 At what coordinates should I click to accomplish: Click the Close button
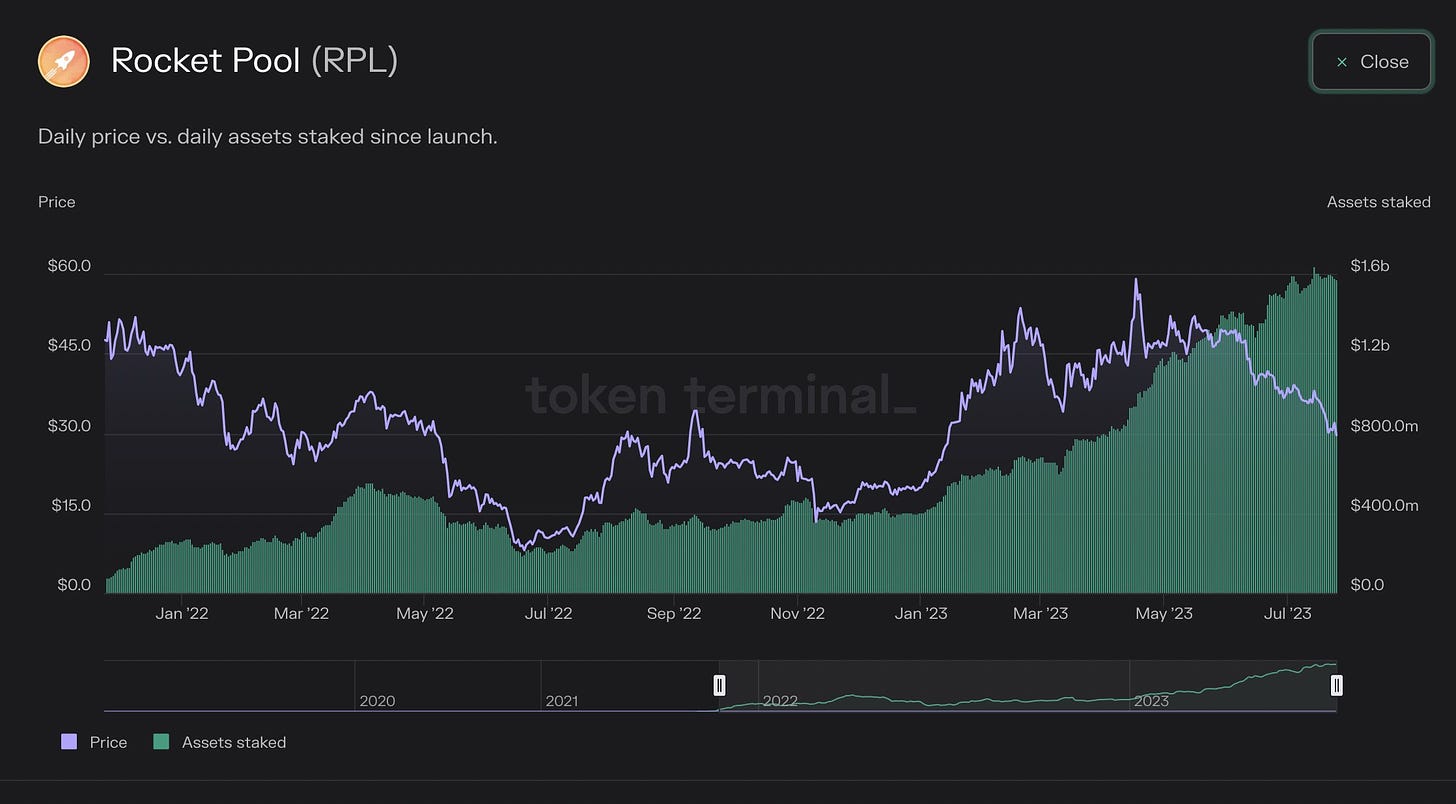[1371, 61]
